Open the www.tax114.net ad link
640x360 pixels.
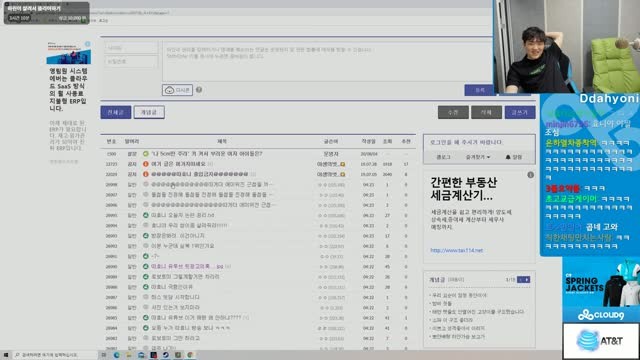pos(456,250)
